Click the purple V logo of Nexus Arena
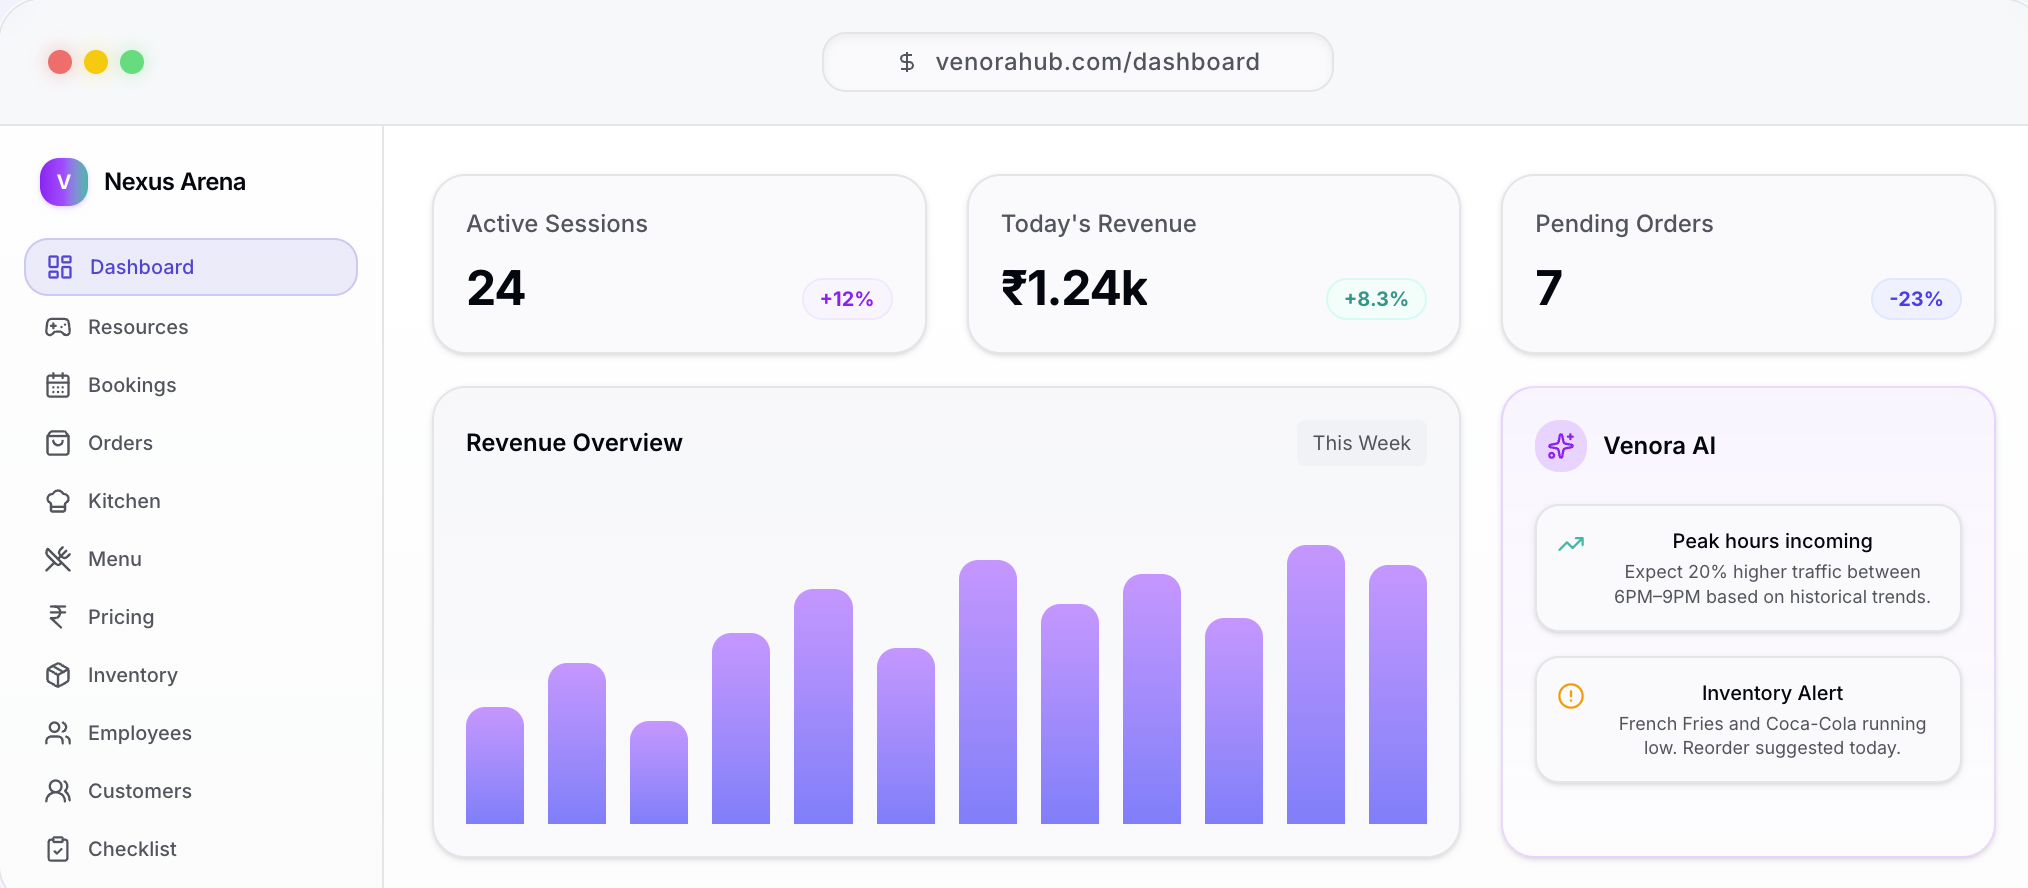 (64, 182)
